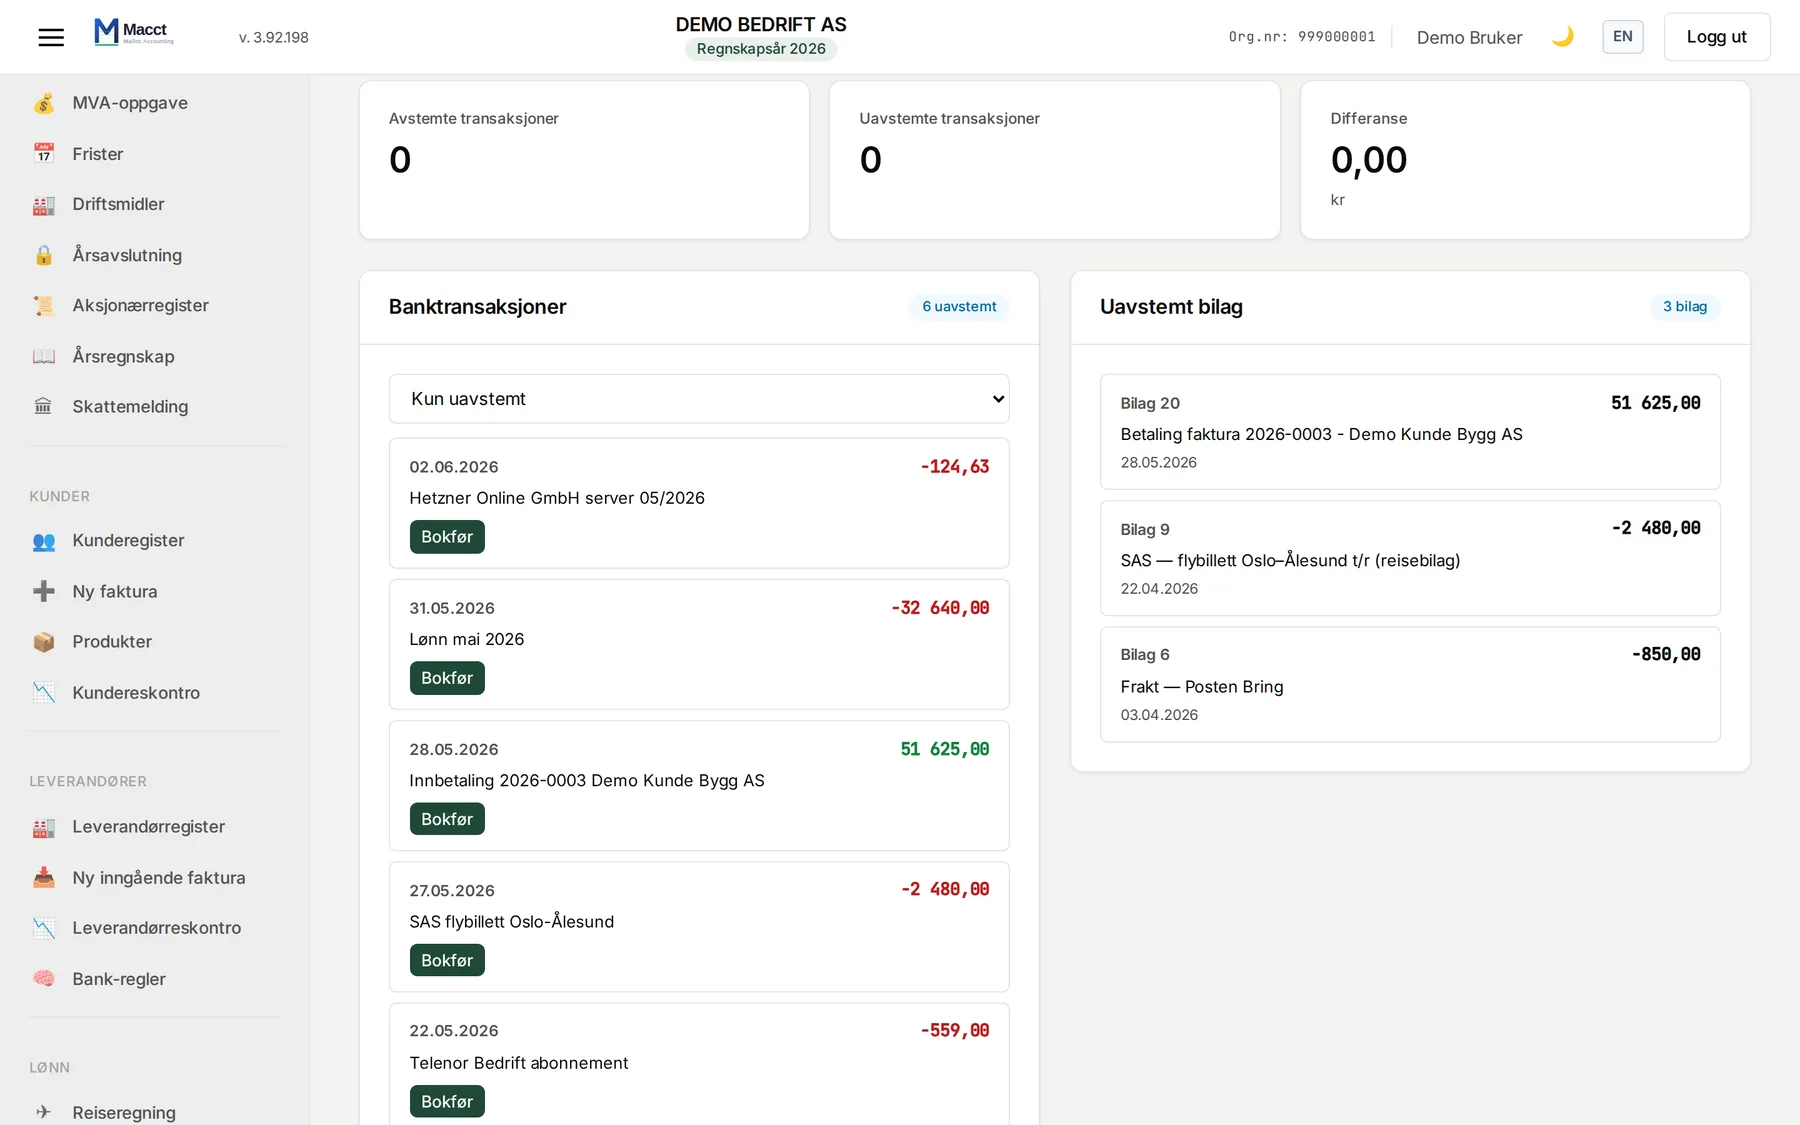Click the Produkter package icon
1800x1125 pixels.
[x=44, y=642]
